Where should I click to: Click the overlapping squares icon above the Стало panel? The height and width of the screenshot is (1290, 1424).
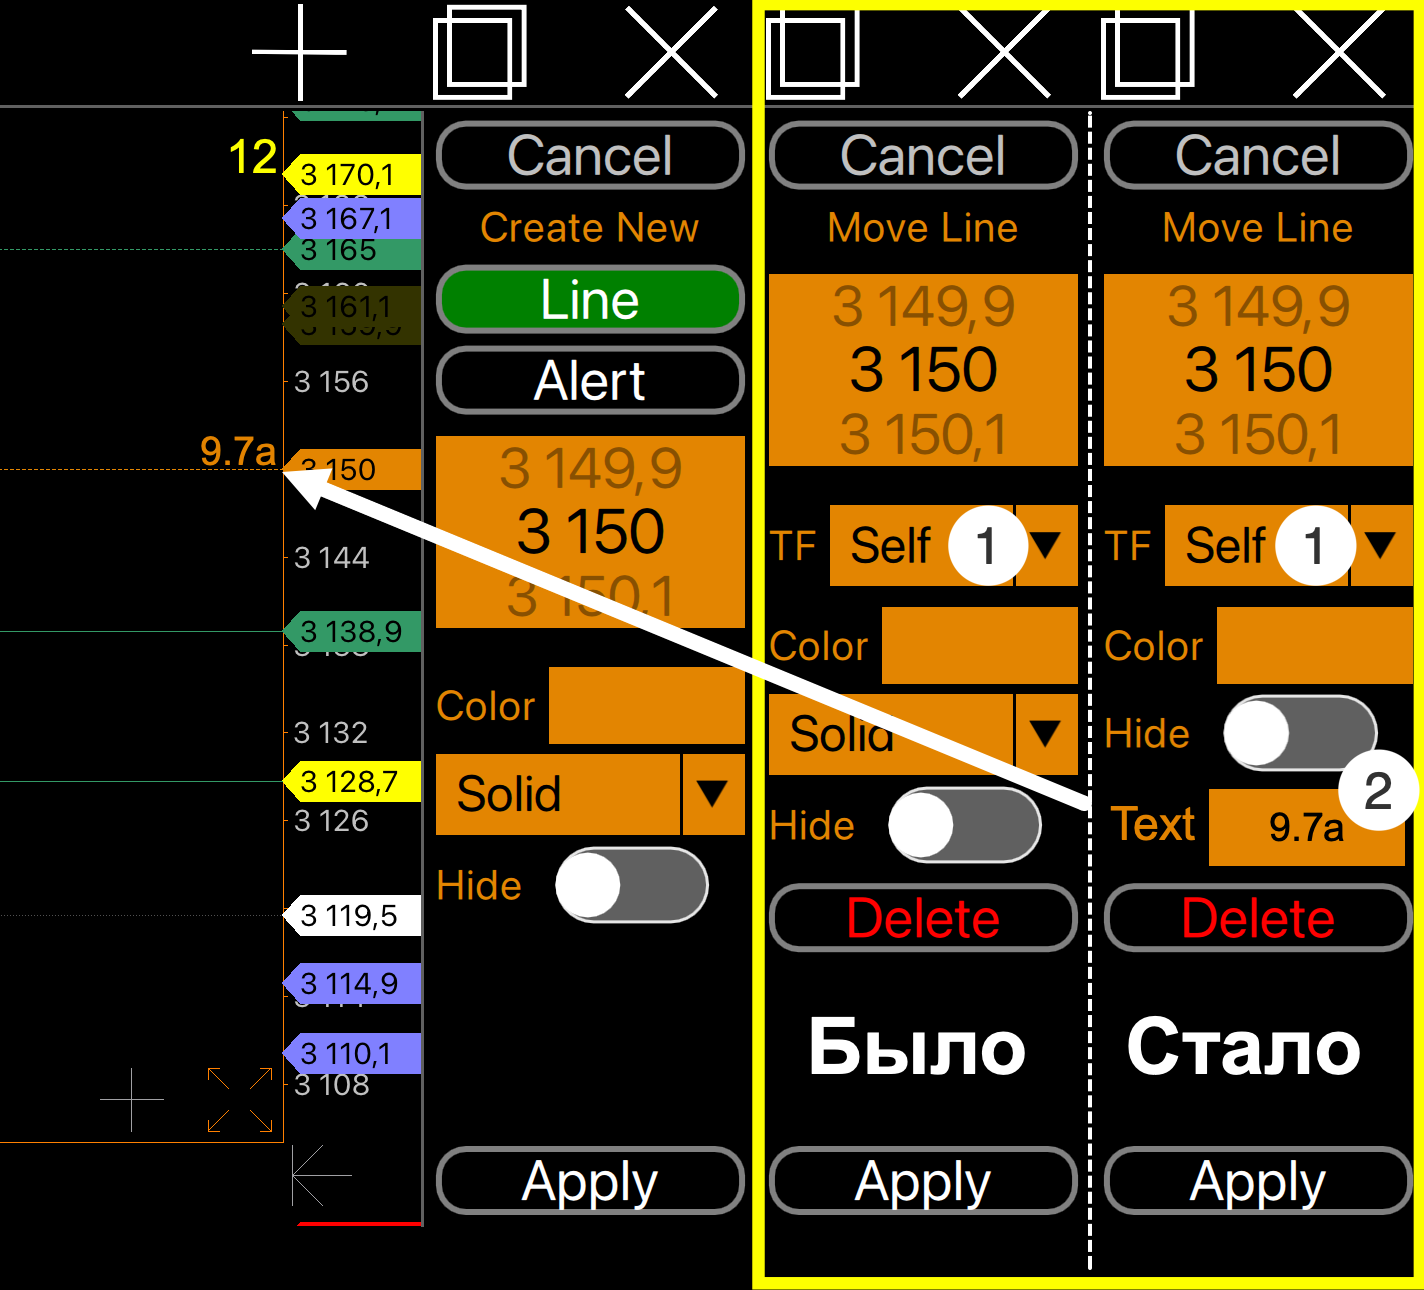click(1147, 54)
